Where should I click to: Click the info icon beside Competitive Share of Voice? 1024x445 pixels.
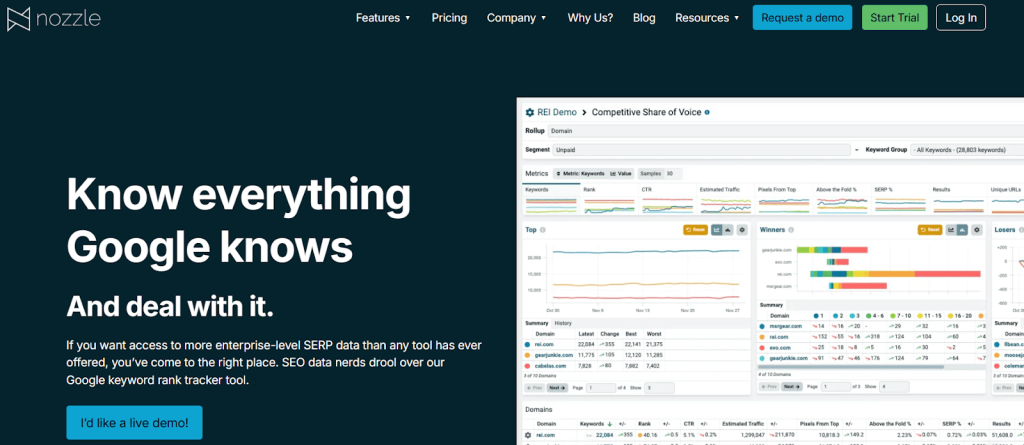point(708,113)
